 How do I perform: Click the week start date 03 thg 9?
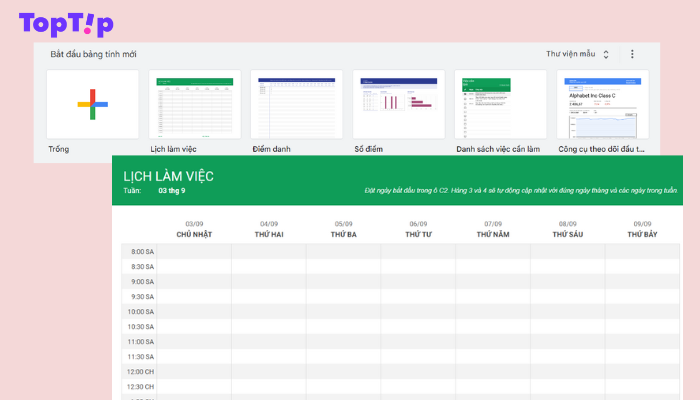tap(172, 190)
